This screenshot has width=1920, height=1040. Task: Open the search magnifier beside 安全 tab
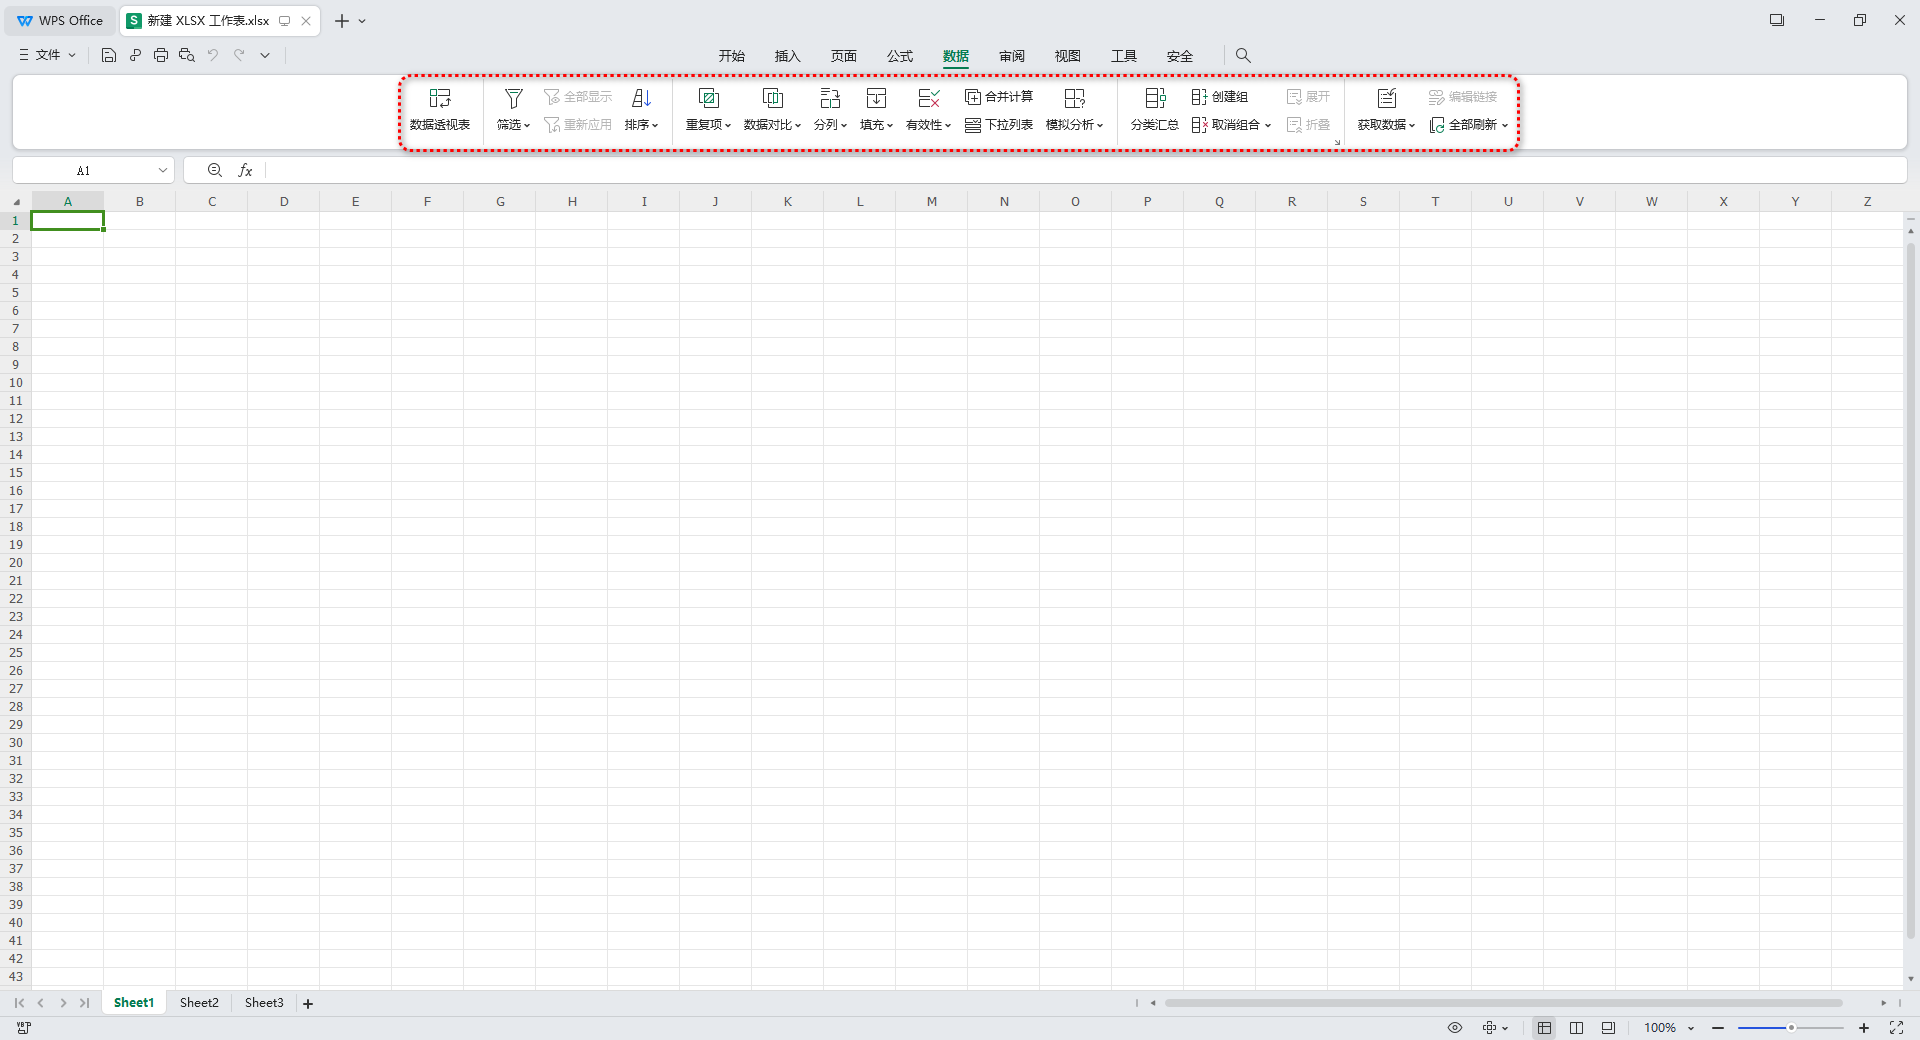point(1243,56)
